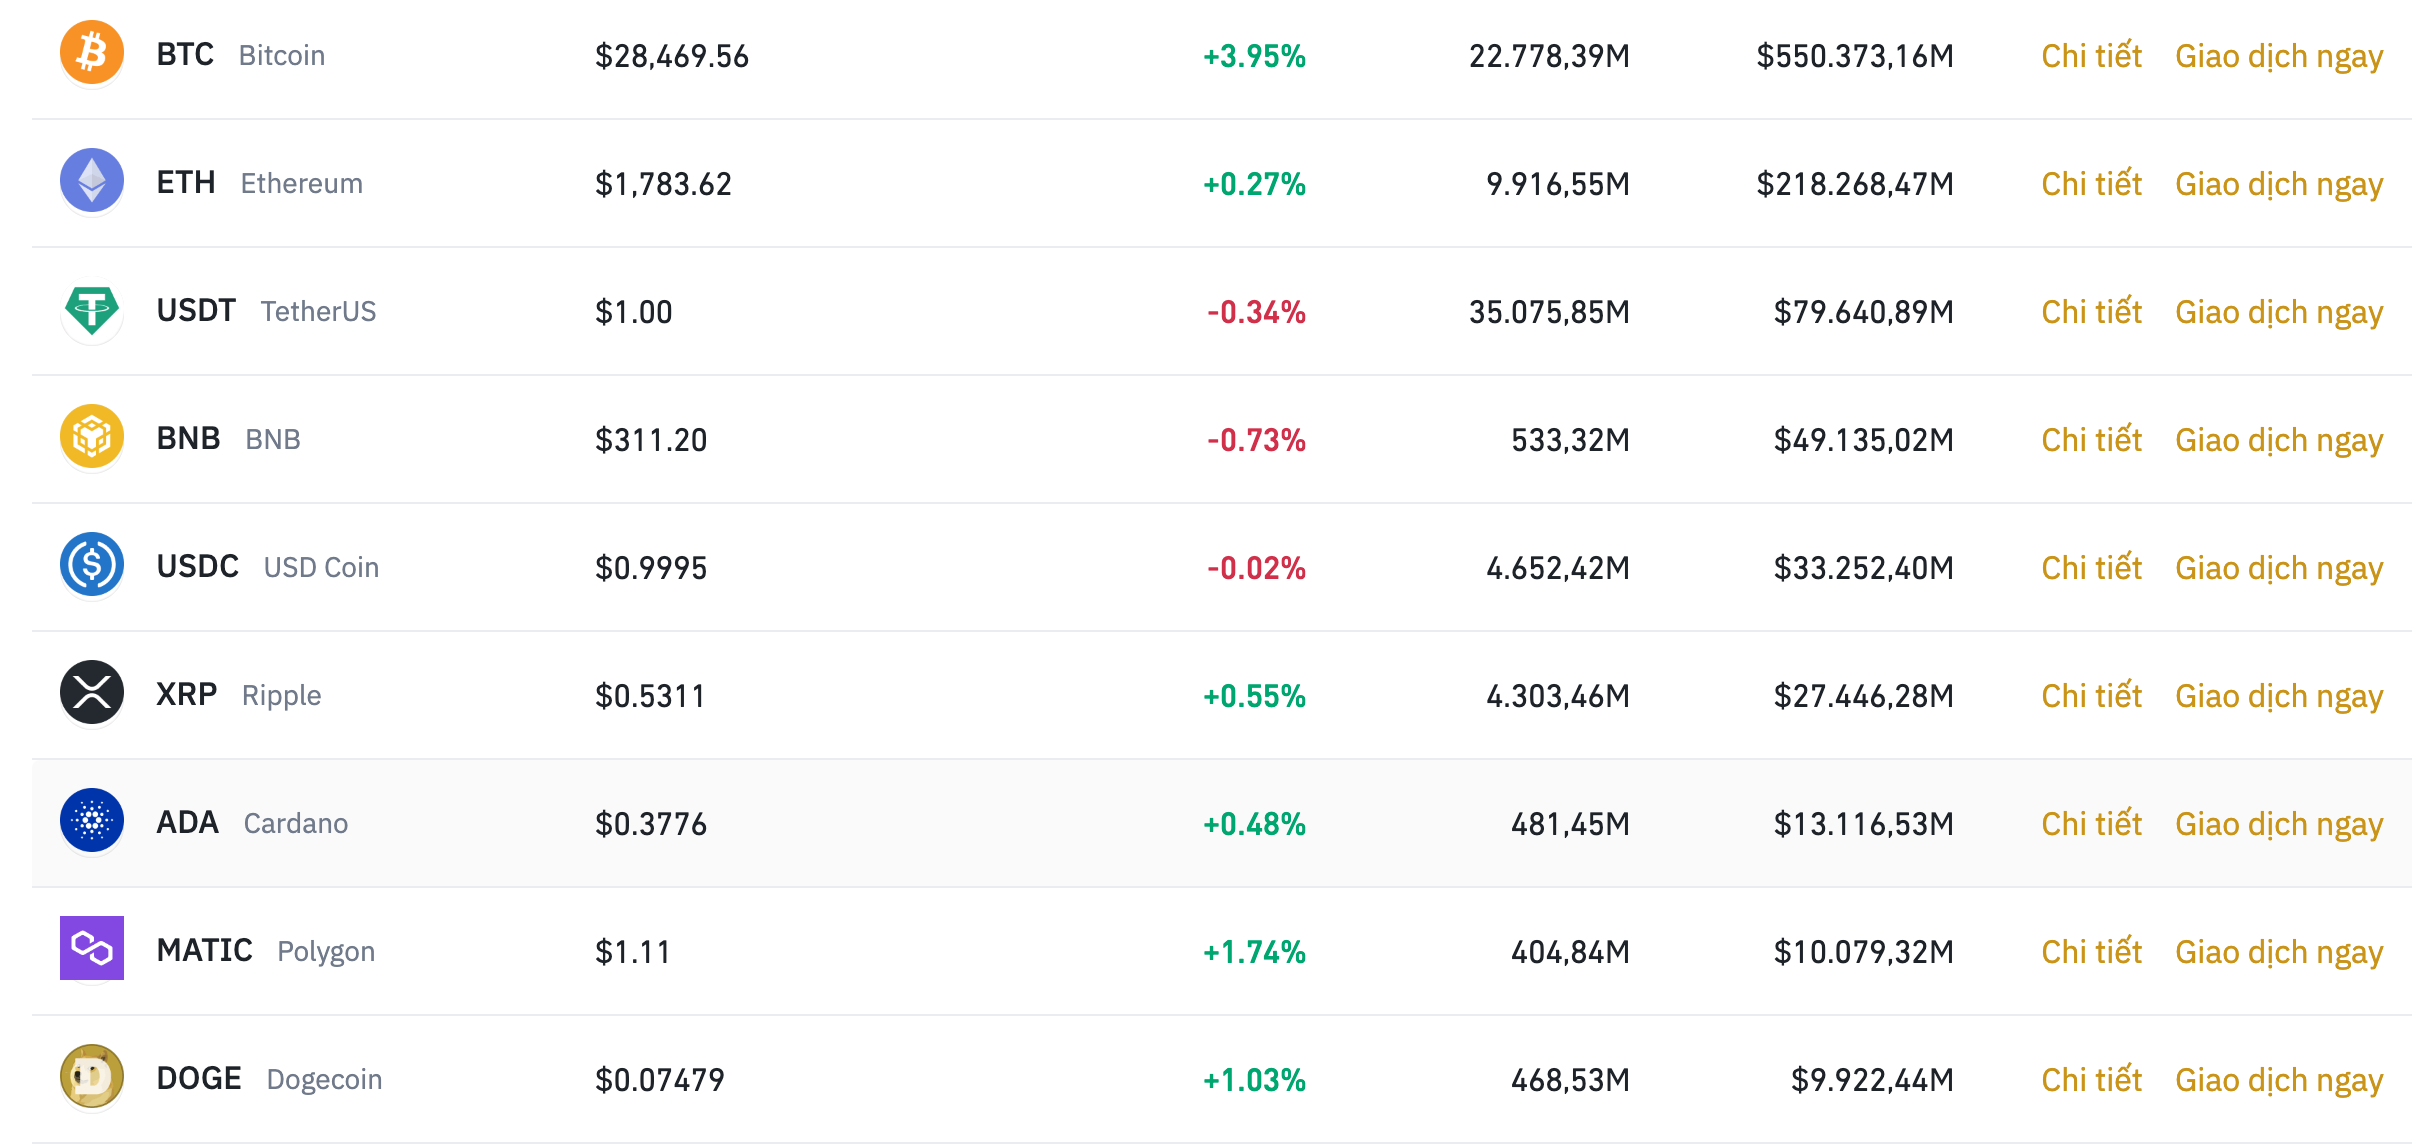Click the volume 35.075,85M

1550,312
